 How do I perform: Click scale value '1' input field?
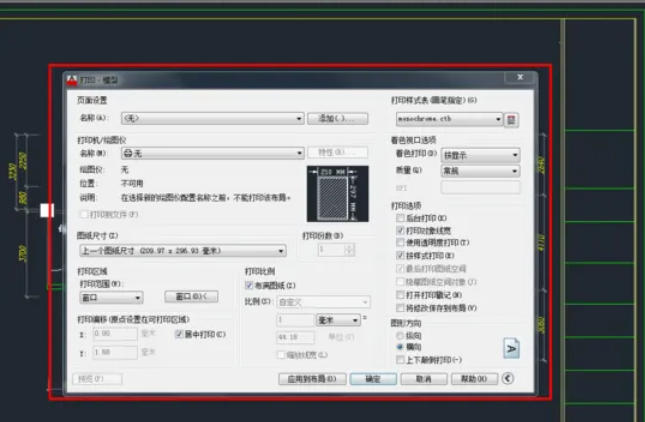295,320
